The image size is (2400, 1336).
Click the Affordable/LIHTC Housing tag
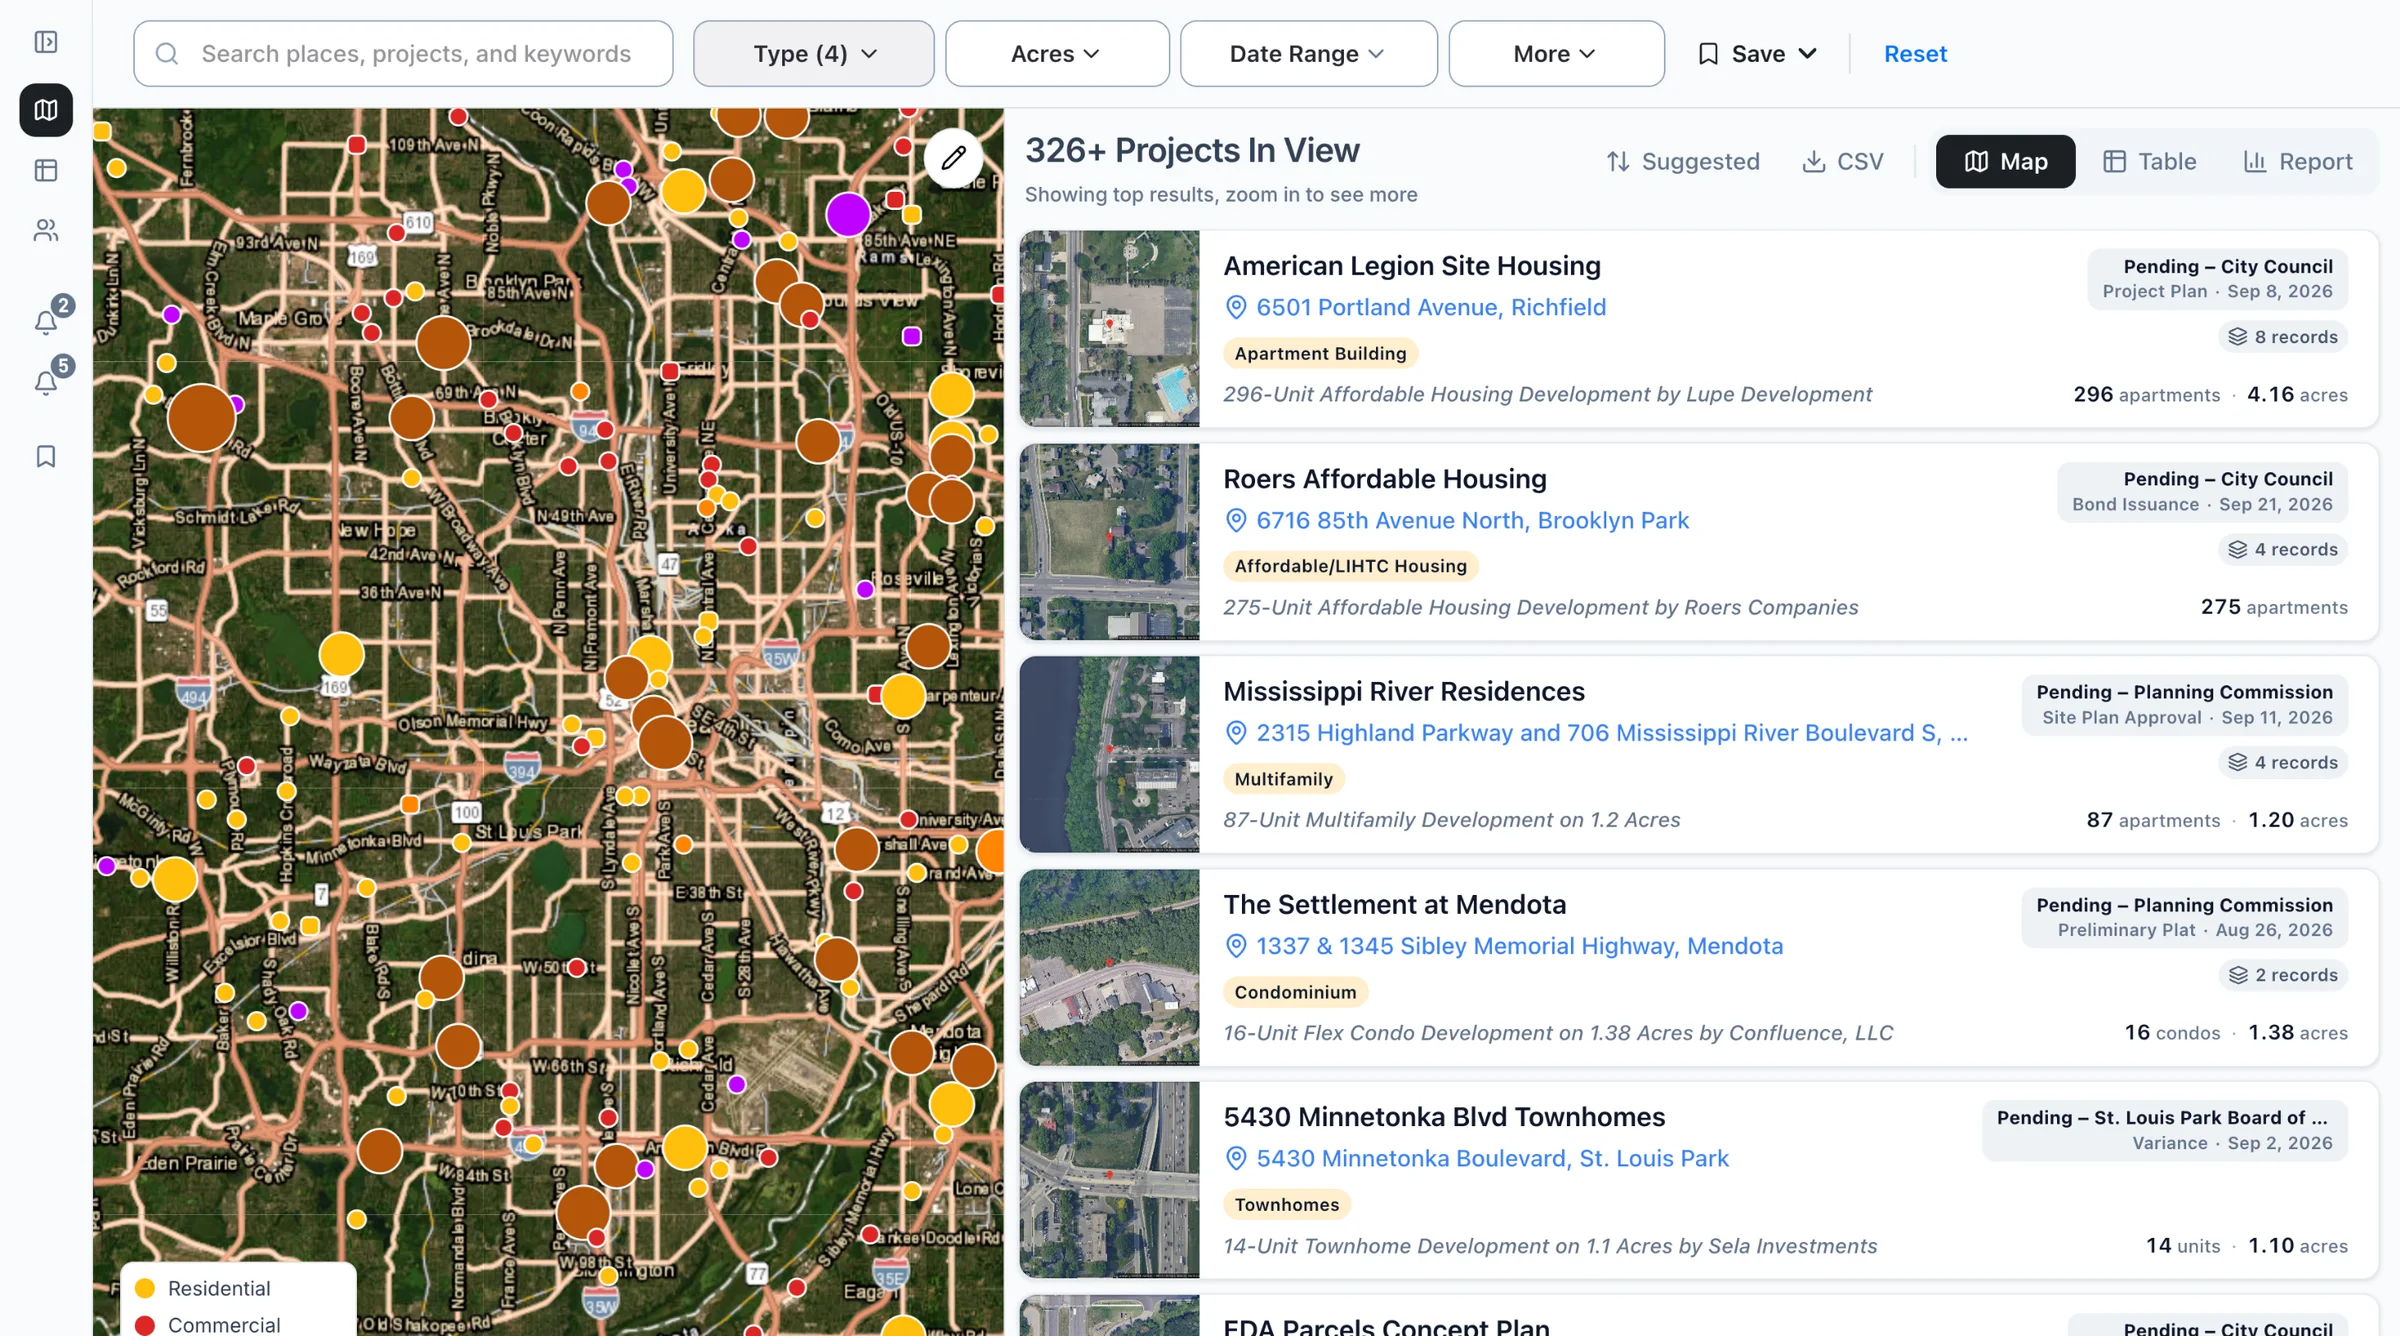point(1350,566)
